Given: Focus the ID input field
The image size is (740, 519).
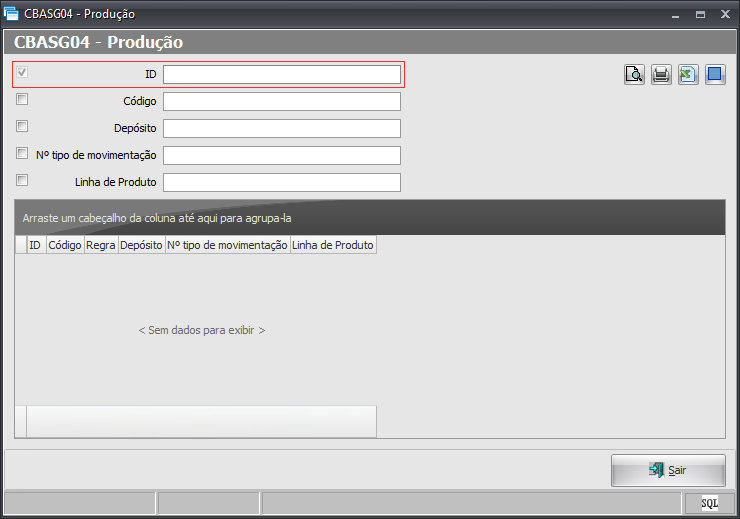Looking at the screenshot, I should click(282, 75).
